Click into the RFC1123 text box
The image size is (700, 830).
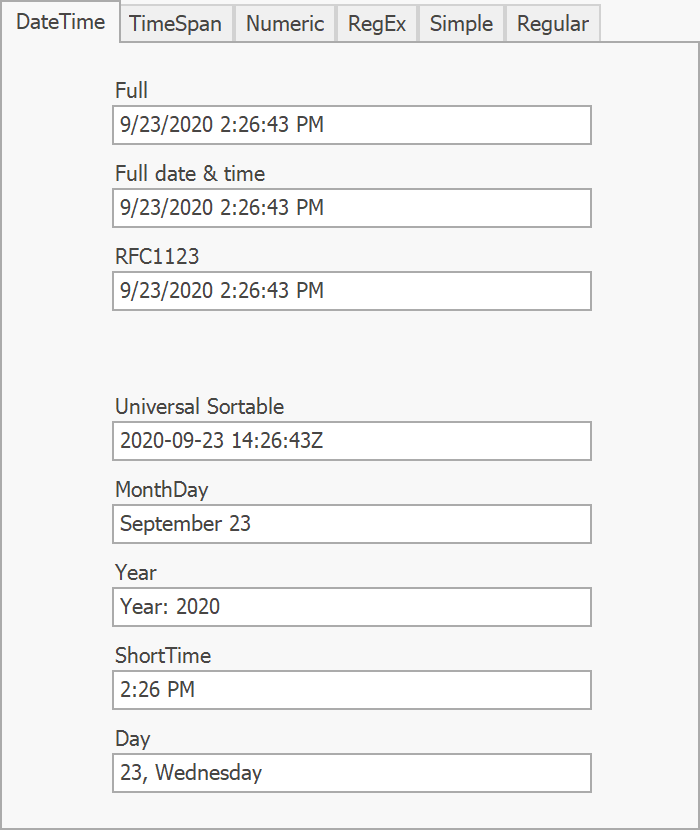(351, 291)
